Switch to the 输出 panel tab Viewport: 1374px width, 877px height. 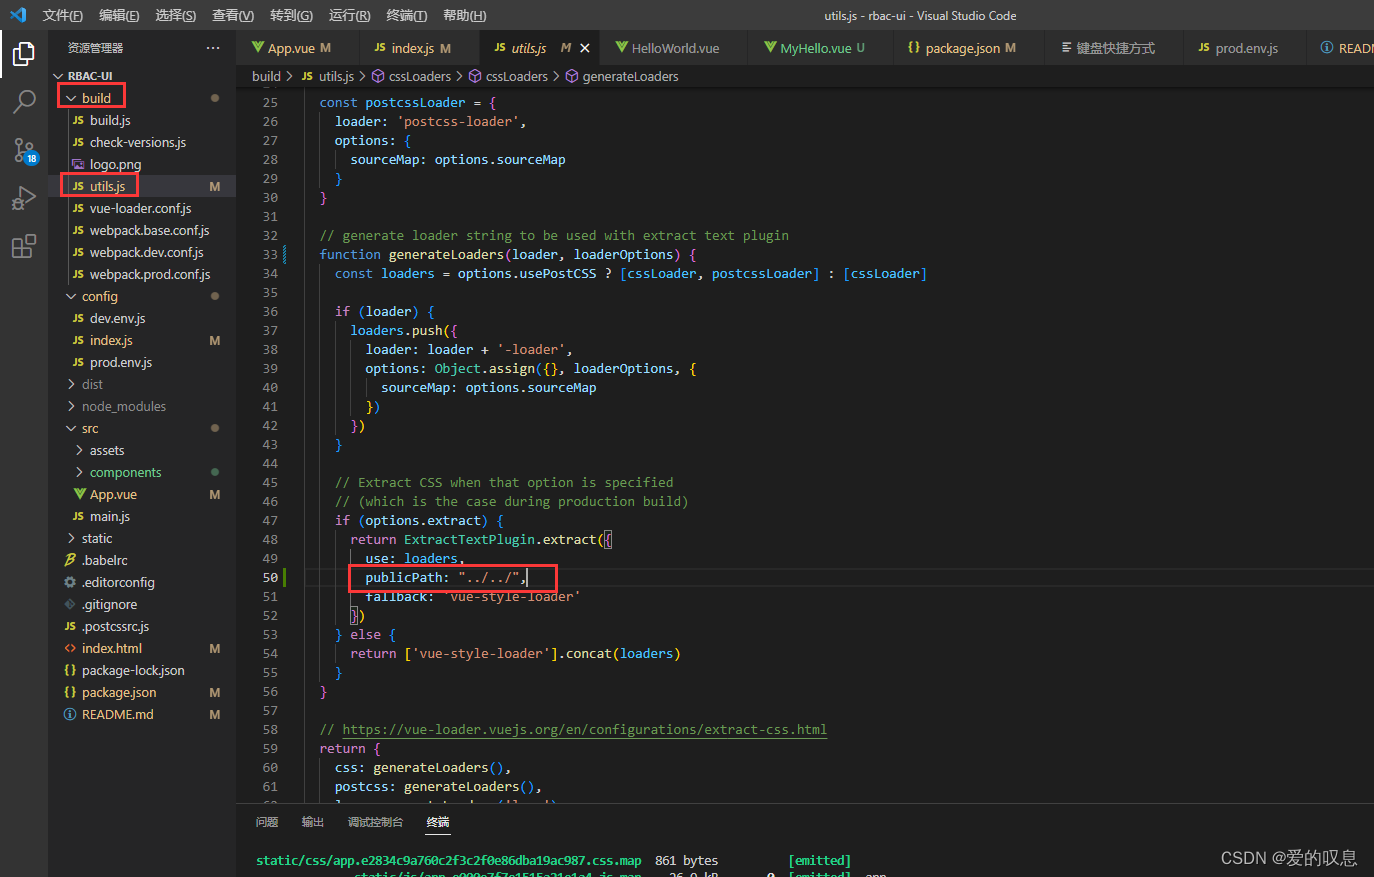311,821
